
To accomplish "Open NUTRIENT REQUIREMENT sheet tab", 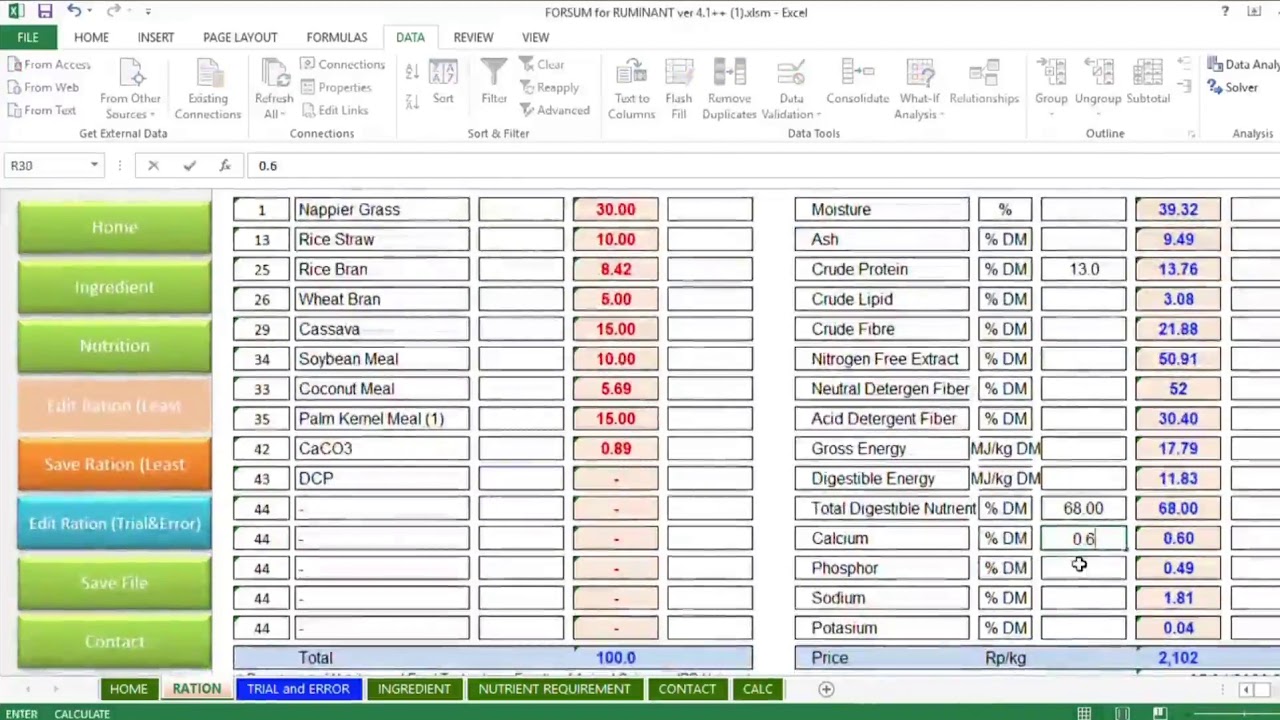I will [x=554, y=688].
